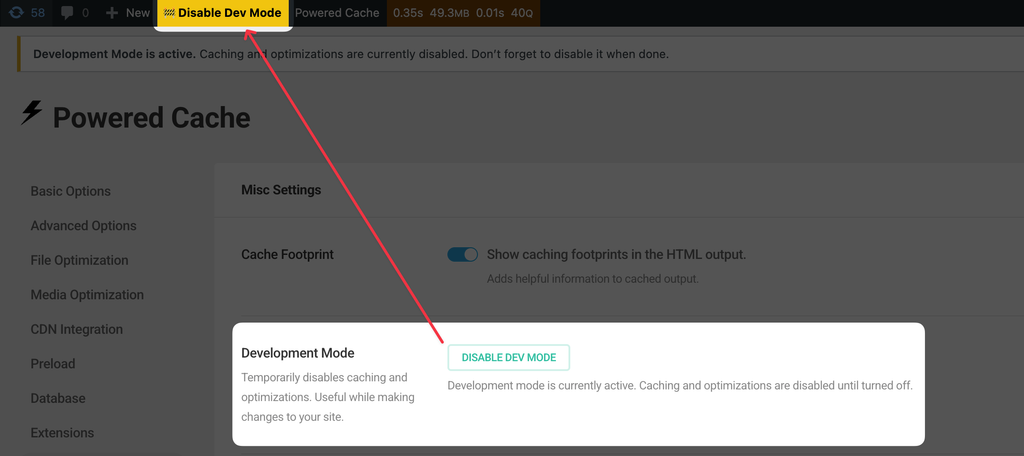This screenshot has width=1024, height=456.
Task: Click the updates icon showing 58
Action: click(x=26, y=13)
